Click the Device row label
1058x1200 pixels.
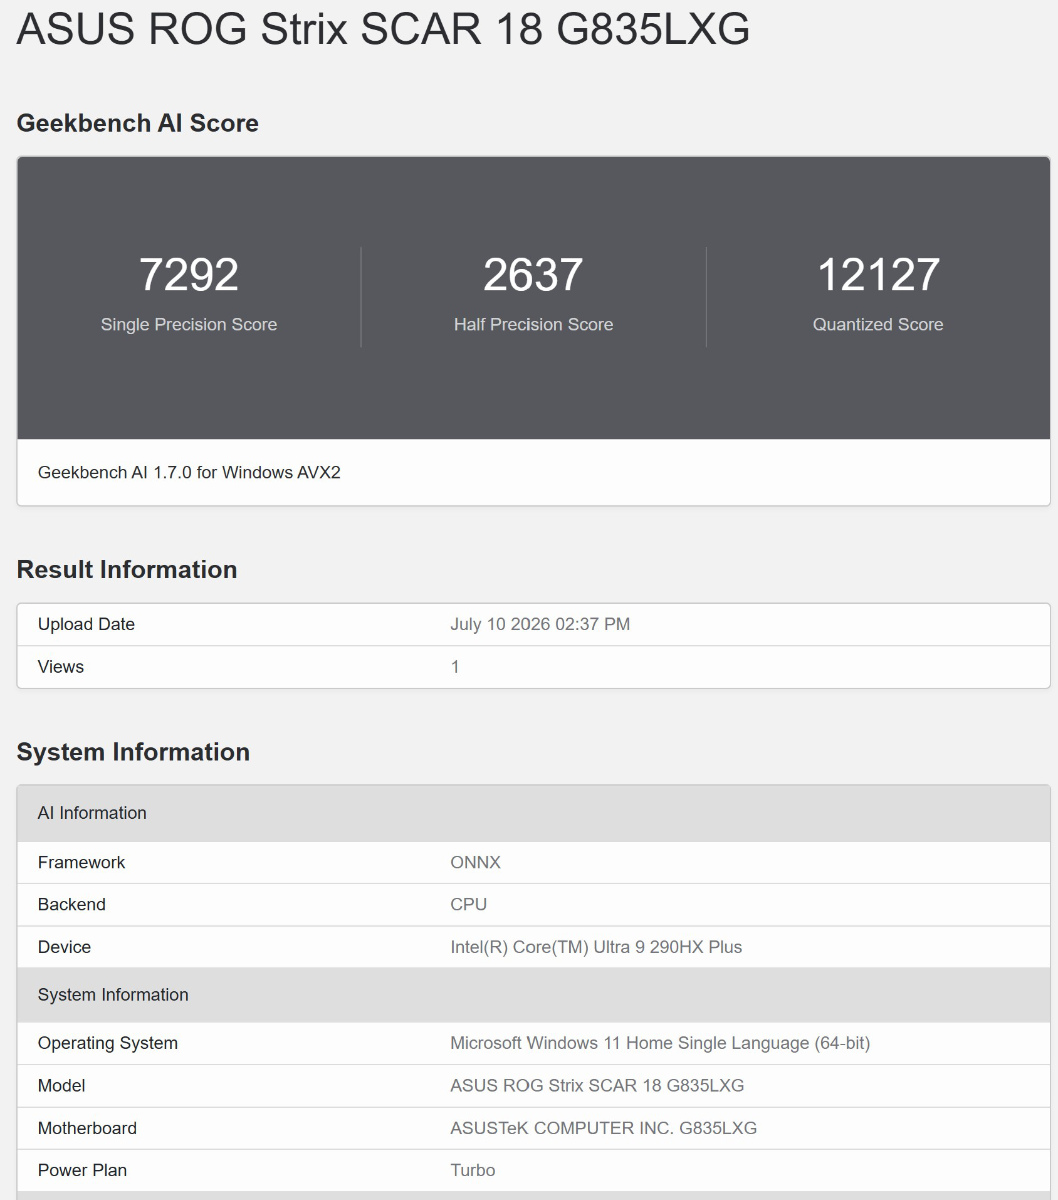[x=64, y=947]
